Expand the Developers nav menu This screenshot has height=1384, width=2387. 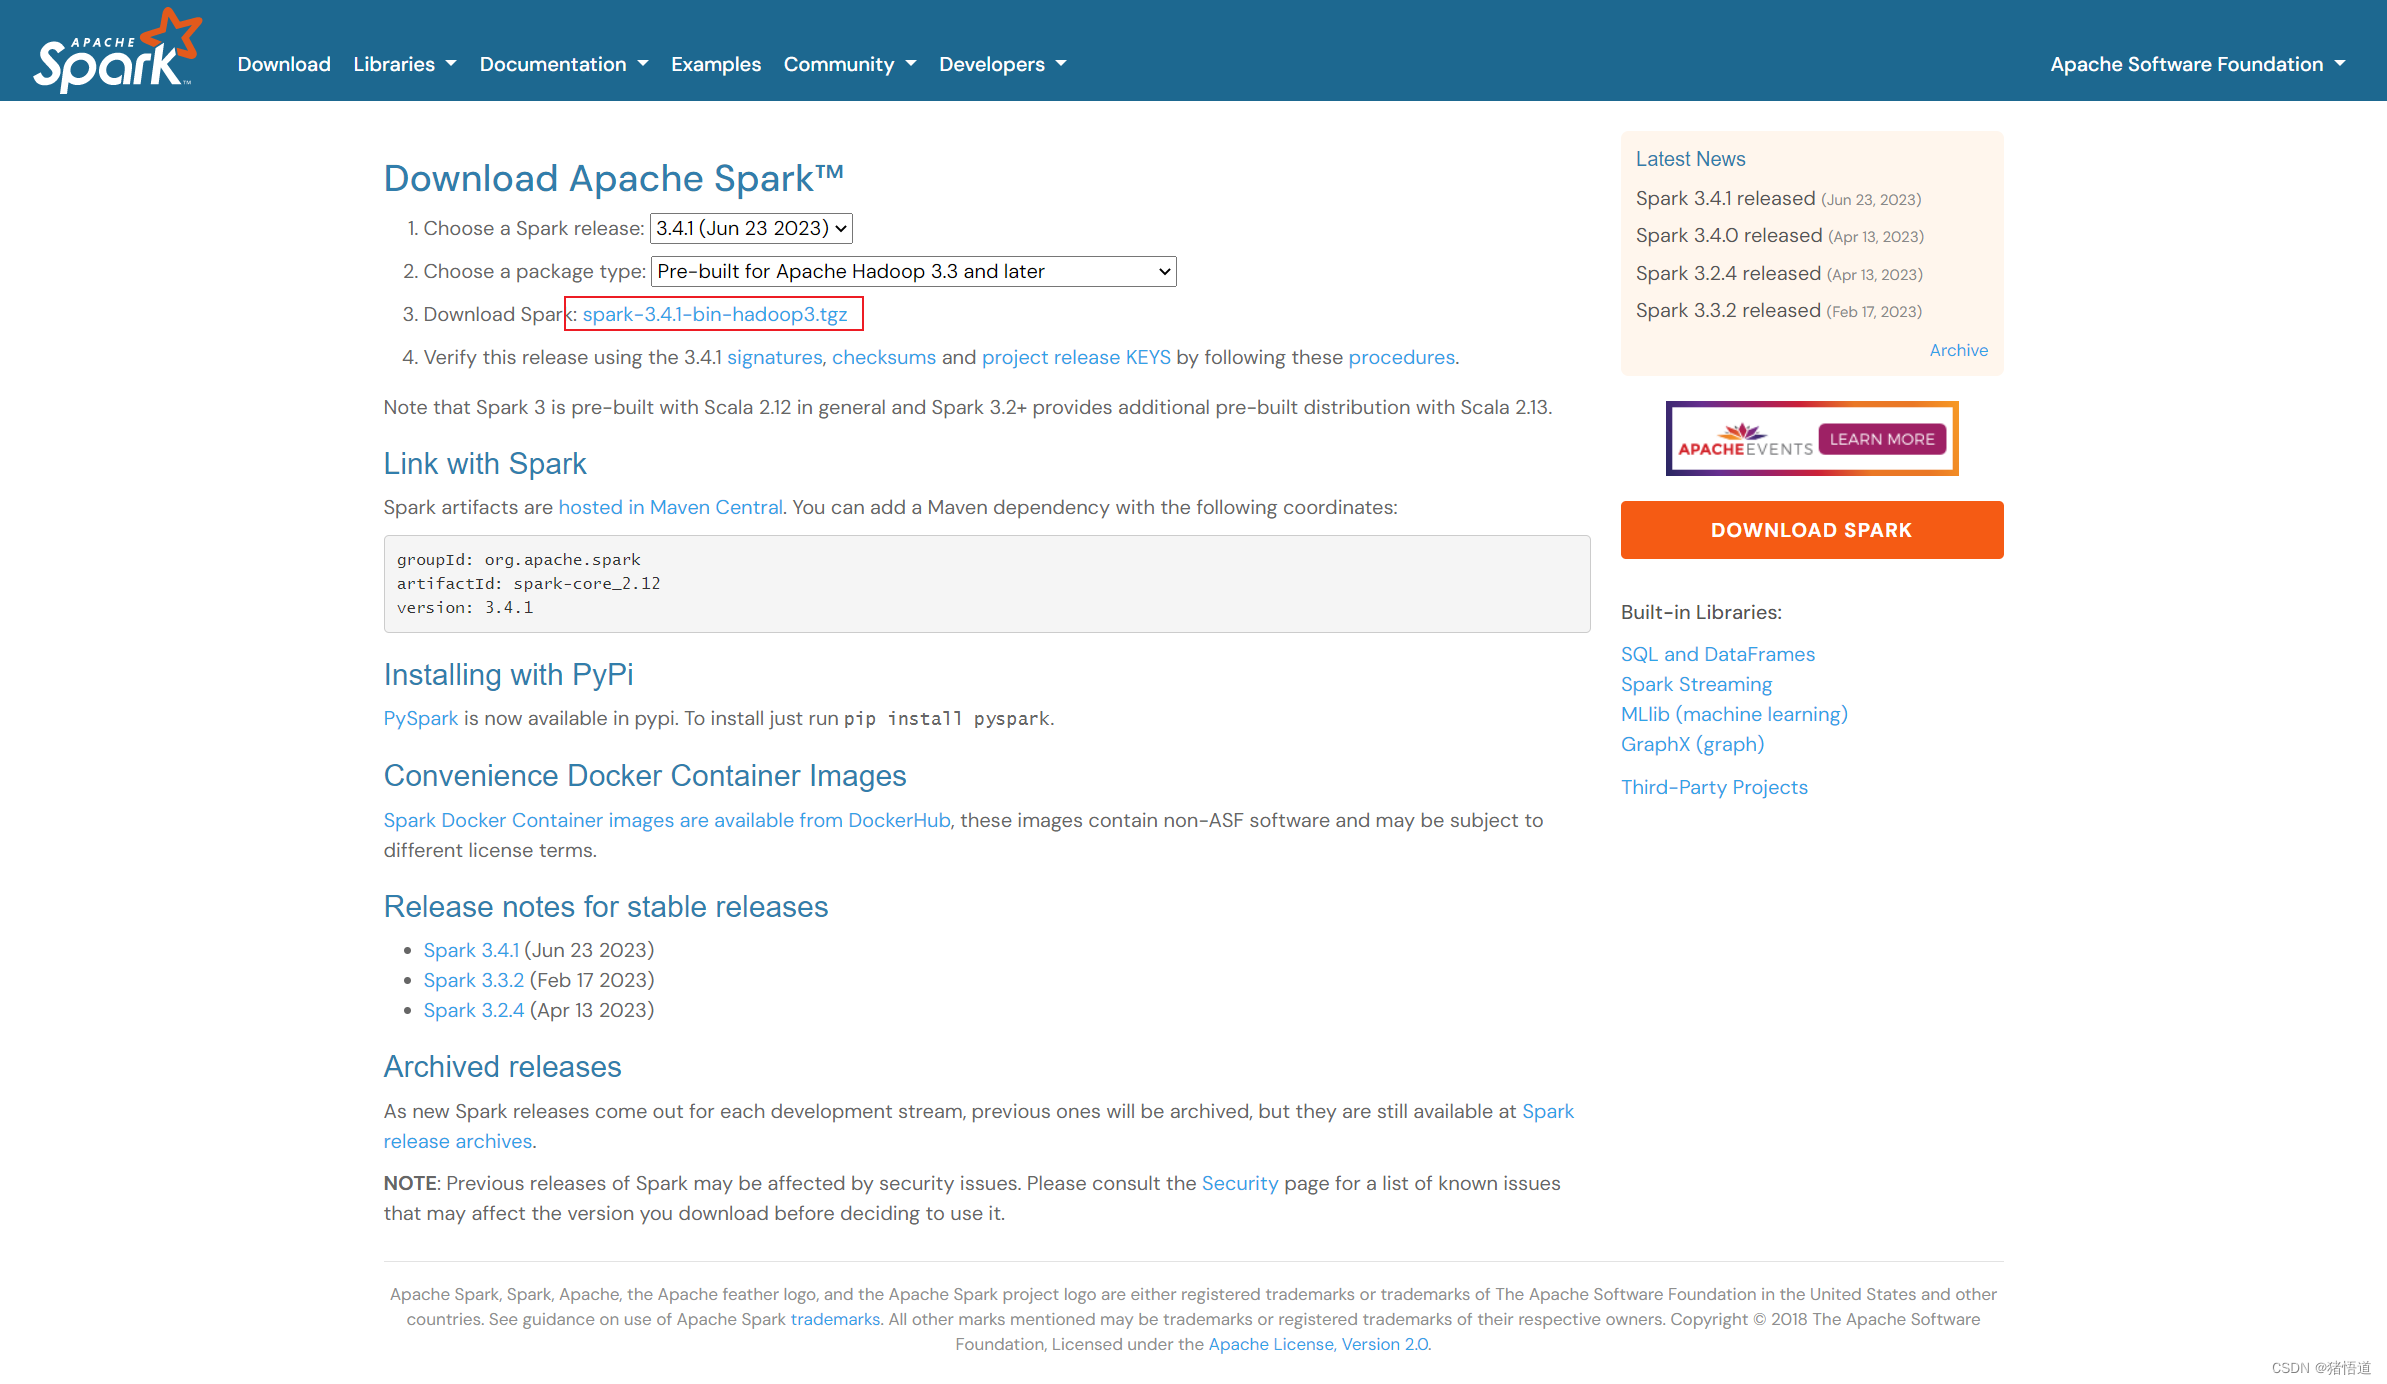click(1002, 64)
